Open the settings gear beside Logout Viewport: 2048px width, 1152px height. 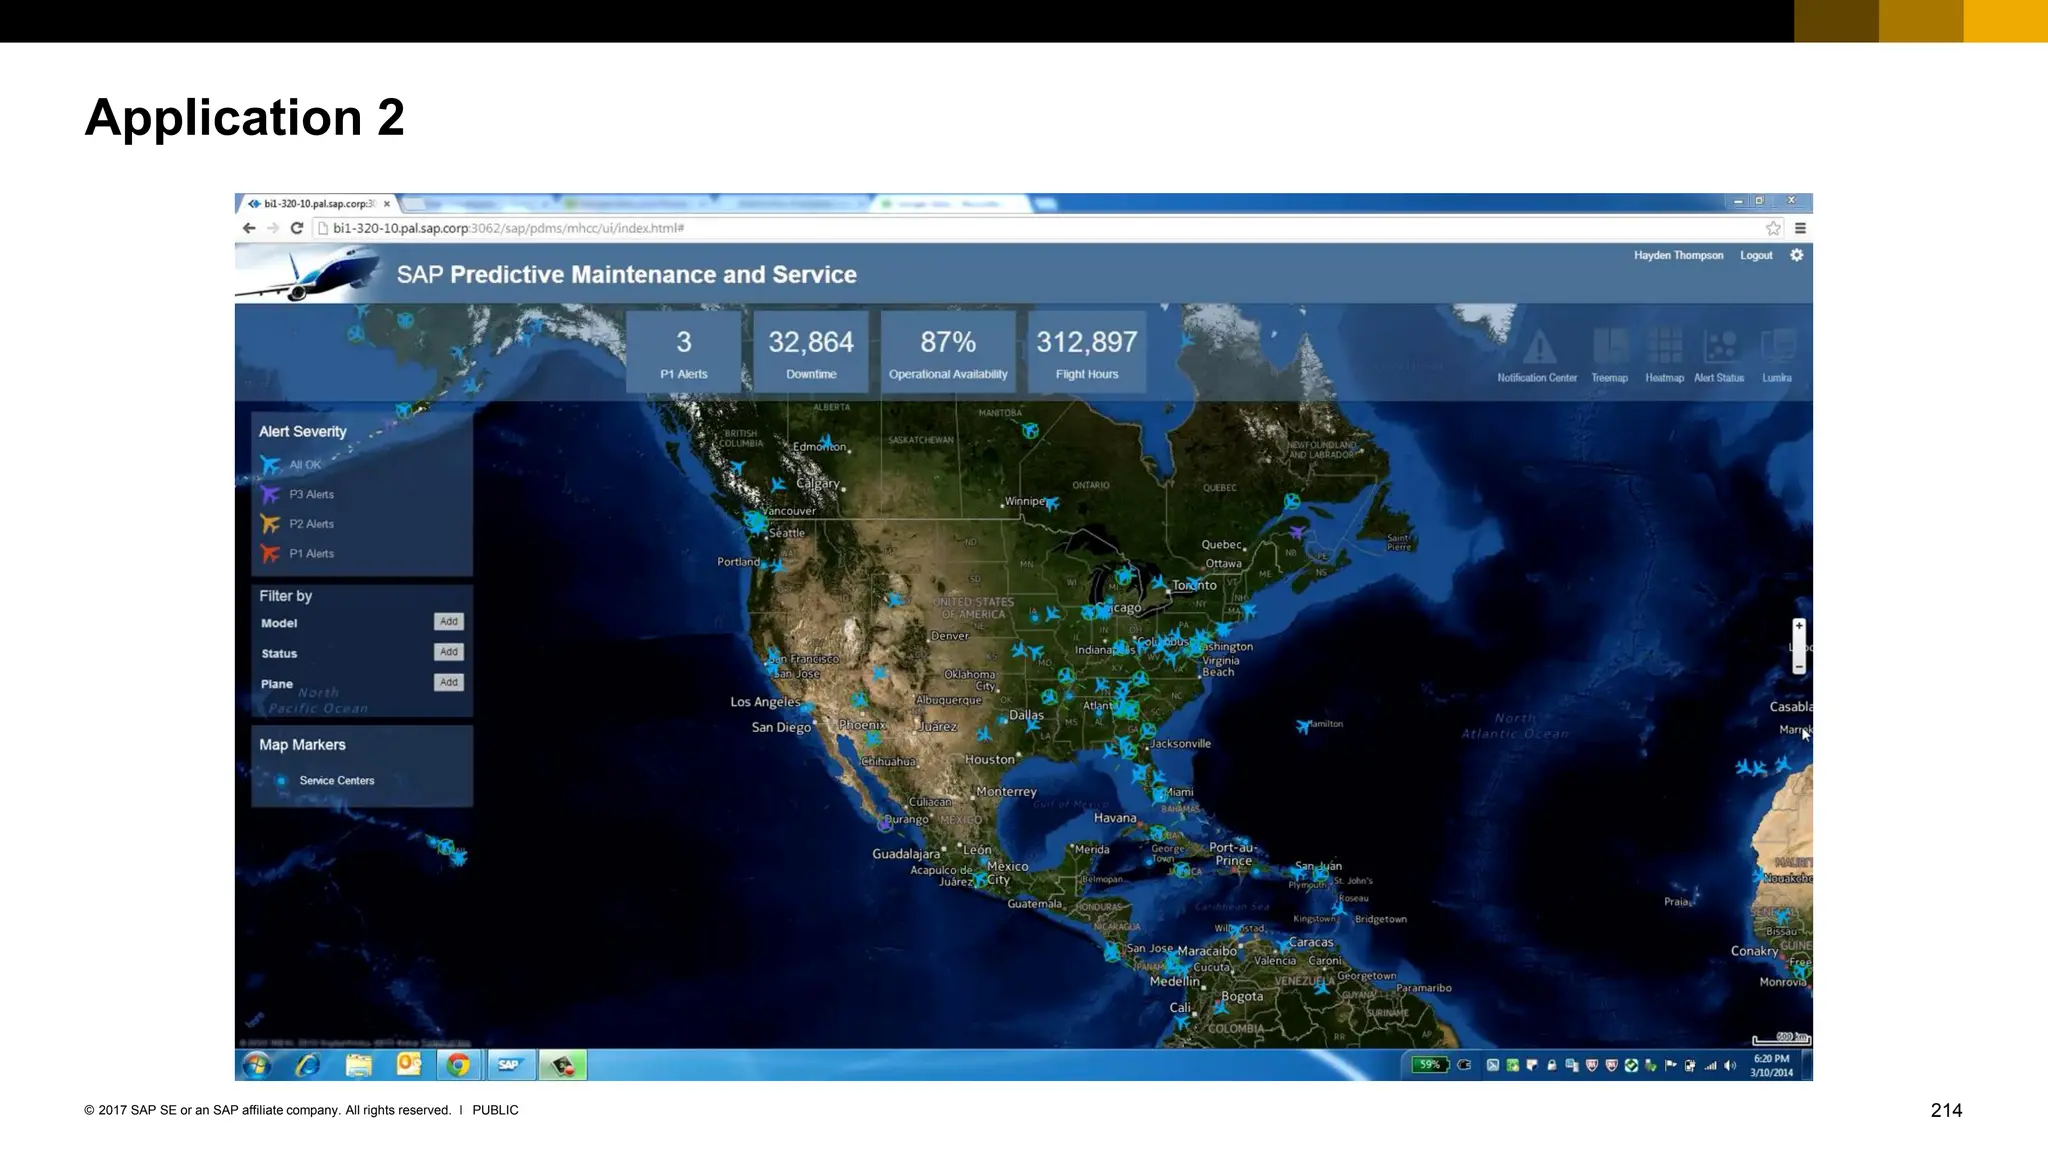(x=1797, y=255)
